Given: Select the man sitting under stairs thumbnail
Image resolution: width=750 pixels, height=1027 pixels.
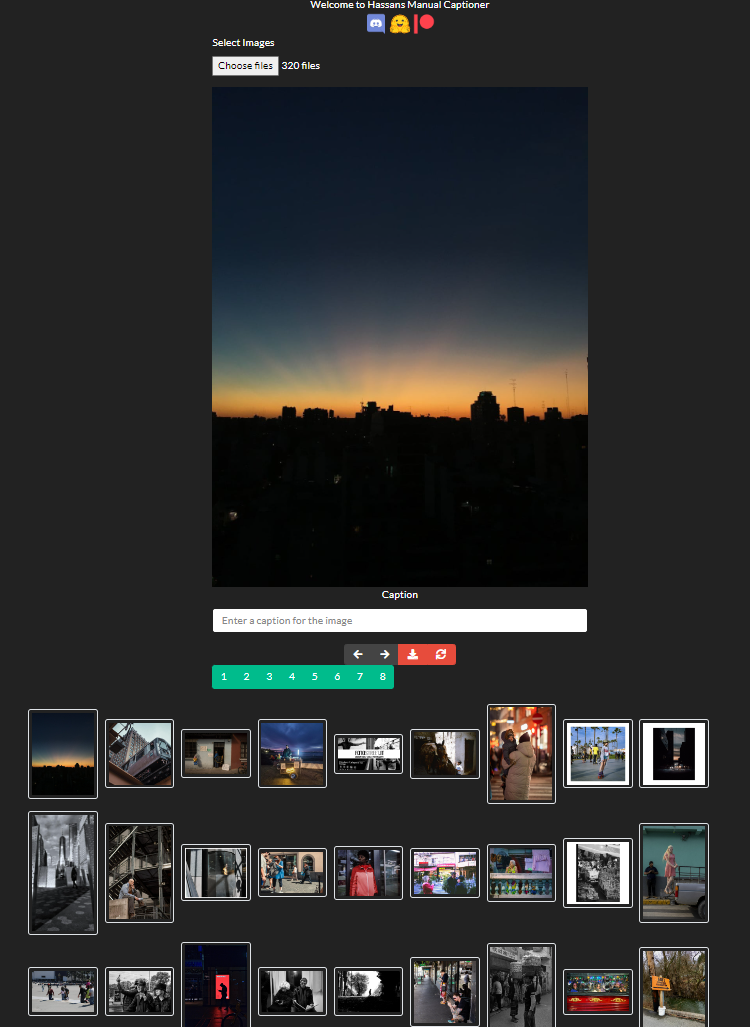Looking at the screenshot, I should point(140,873).
